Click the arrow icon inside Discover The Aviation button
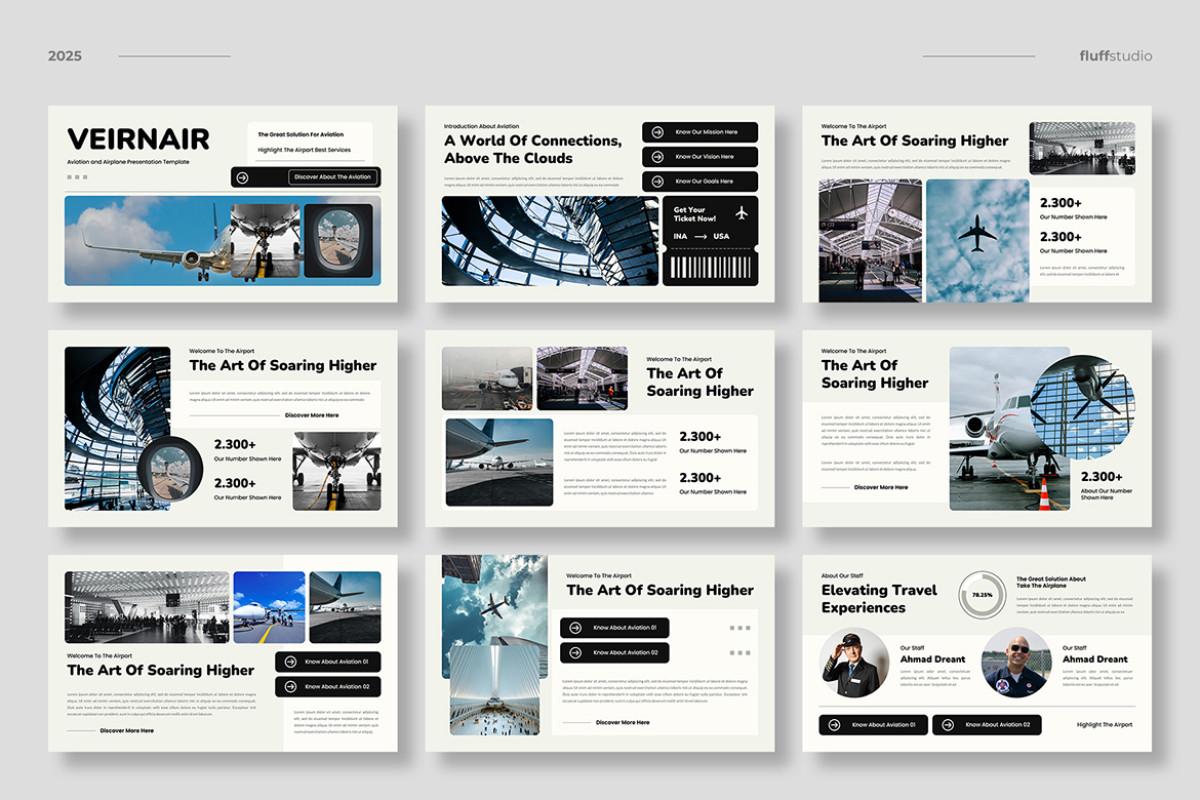This screenshot has width=1200, height=800. (x=243, y=177)
